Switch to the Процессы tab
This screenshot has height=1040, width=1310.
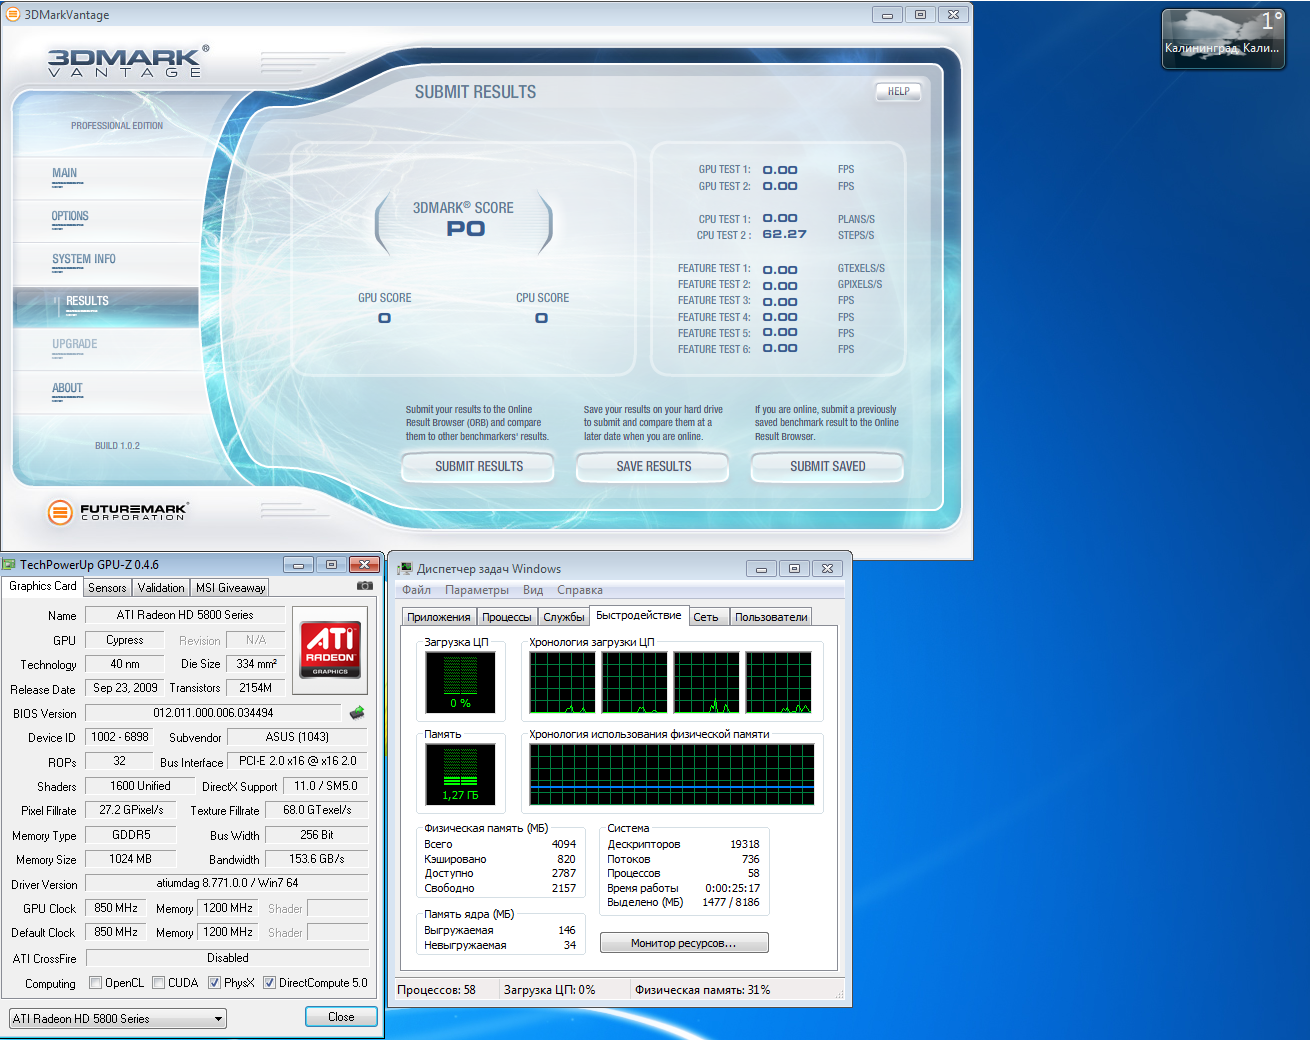pyautogui.click(x=507, y=617)
